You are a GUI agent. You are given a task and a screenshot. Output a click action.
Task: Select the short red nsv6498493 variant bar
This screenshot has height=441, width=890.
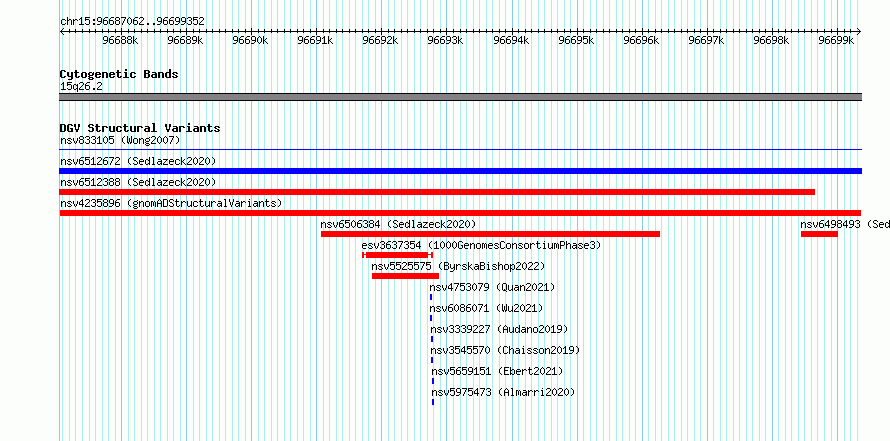click(819, 234)
